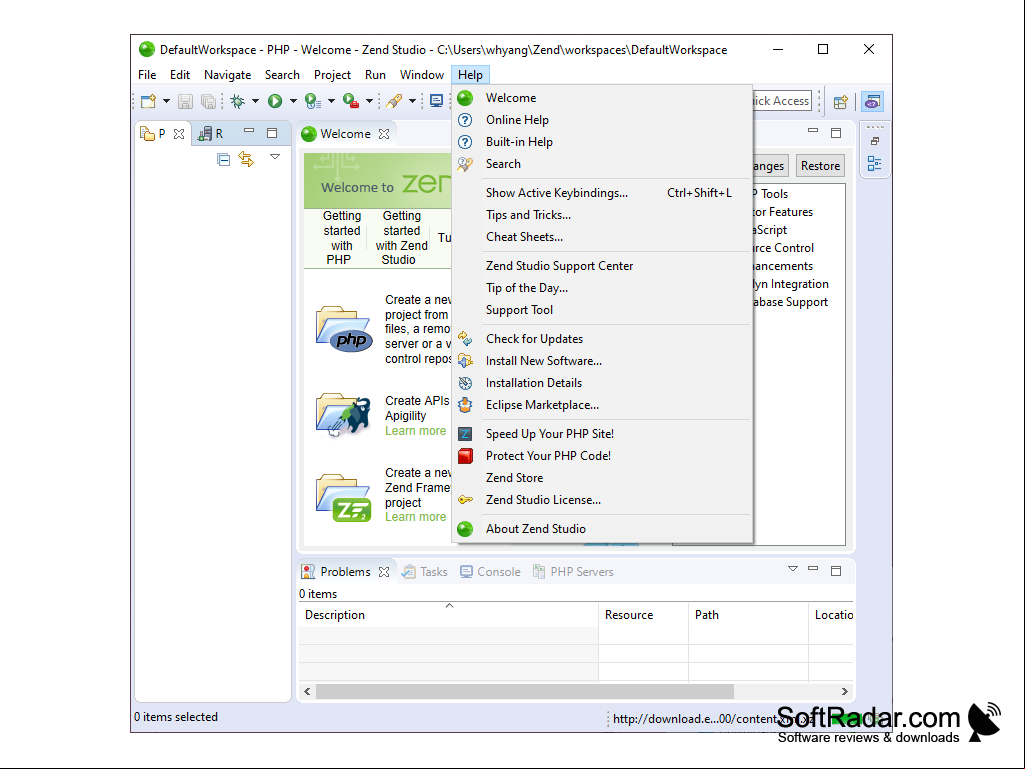Click the Problems horizontal scrollbar thumb
This screenshot has width=1025, height=769.
coord(524,691)
